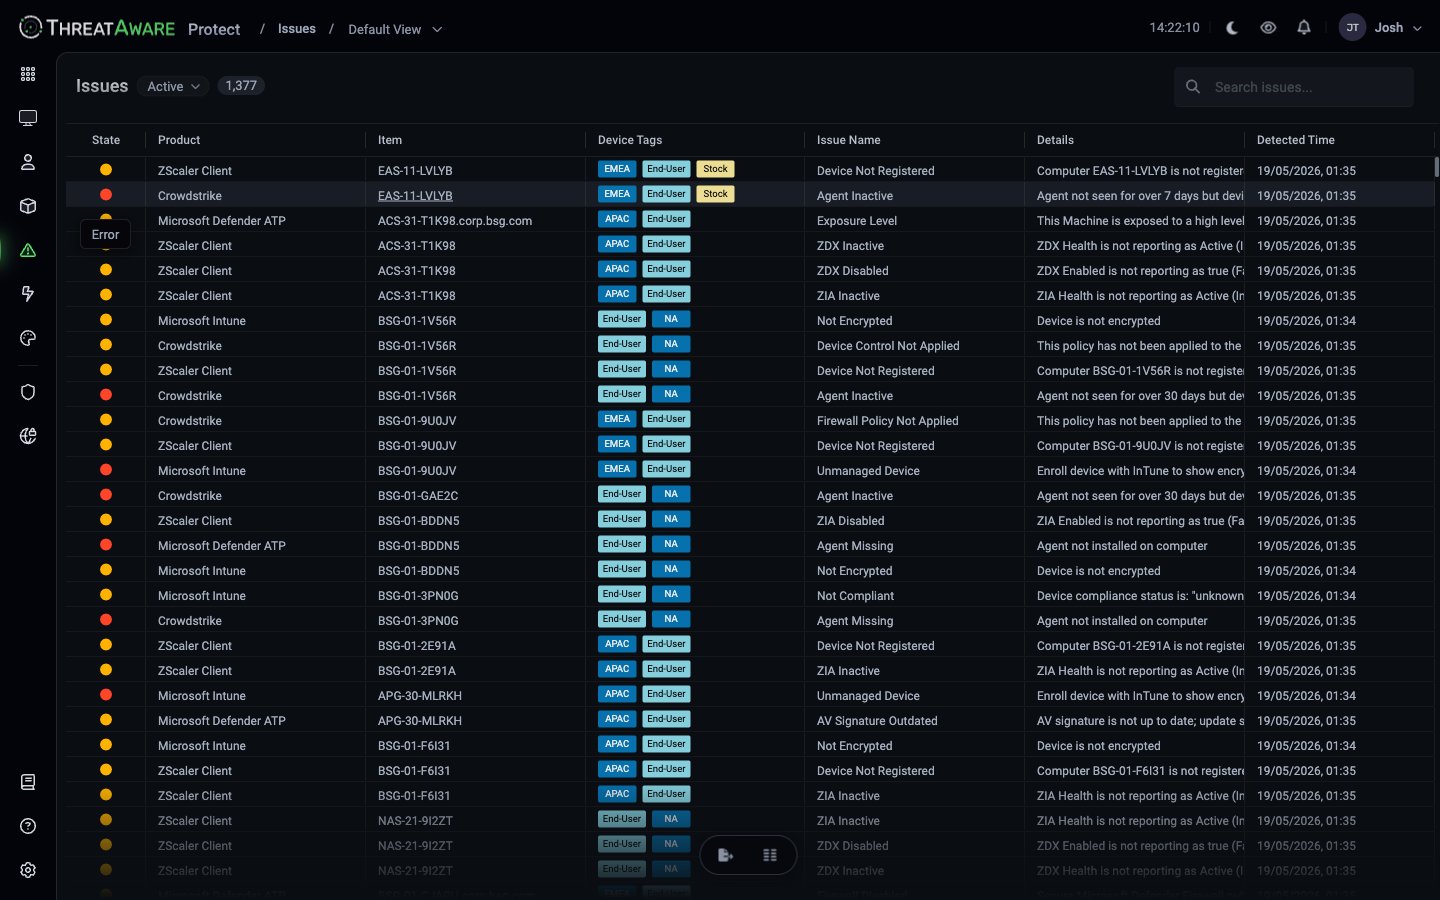Click Stock tag in ZScaler Client EAS-11-LVLYB row

tap(715, 169)
